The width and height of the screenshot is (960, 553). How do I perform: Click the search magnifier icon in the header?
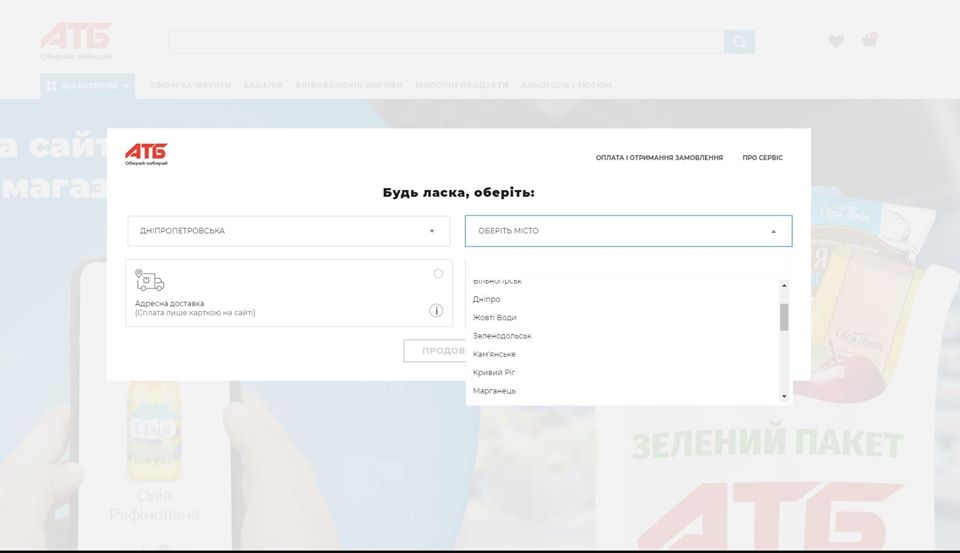[x=740, y=42]
